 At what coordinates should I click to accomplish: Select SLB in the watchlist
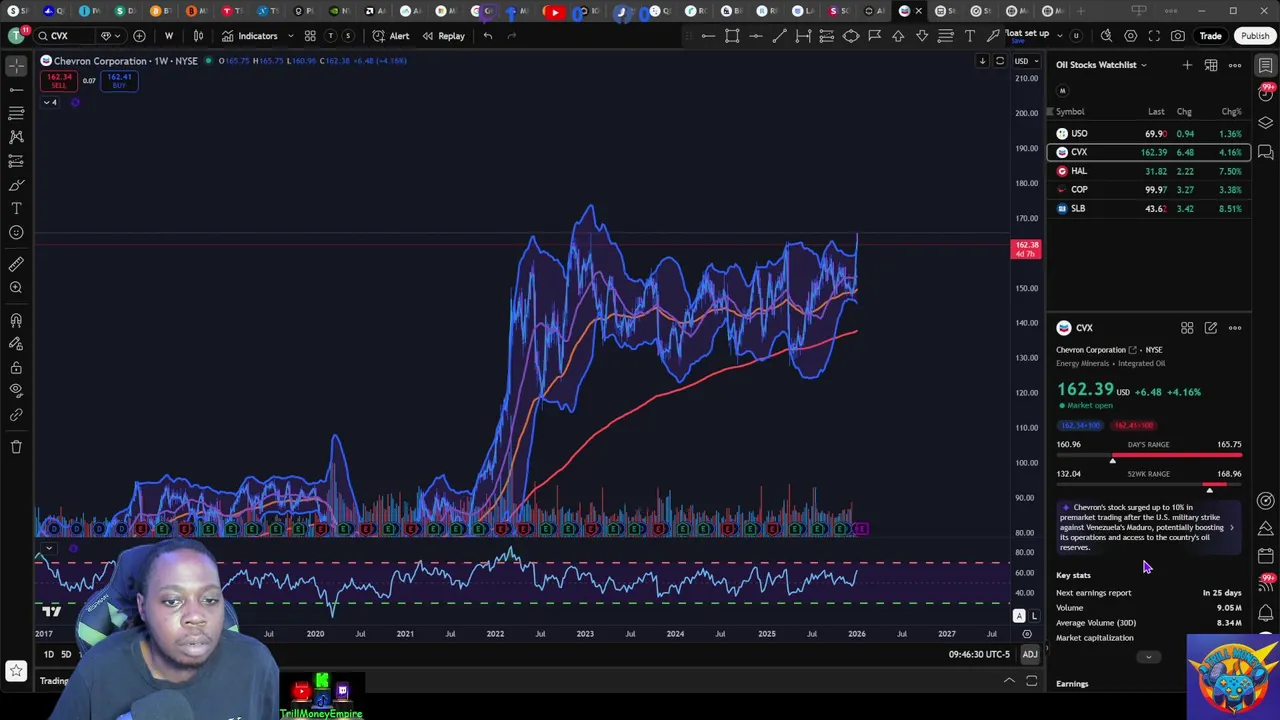[x=1149, y=209]
